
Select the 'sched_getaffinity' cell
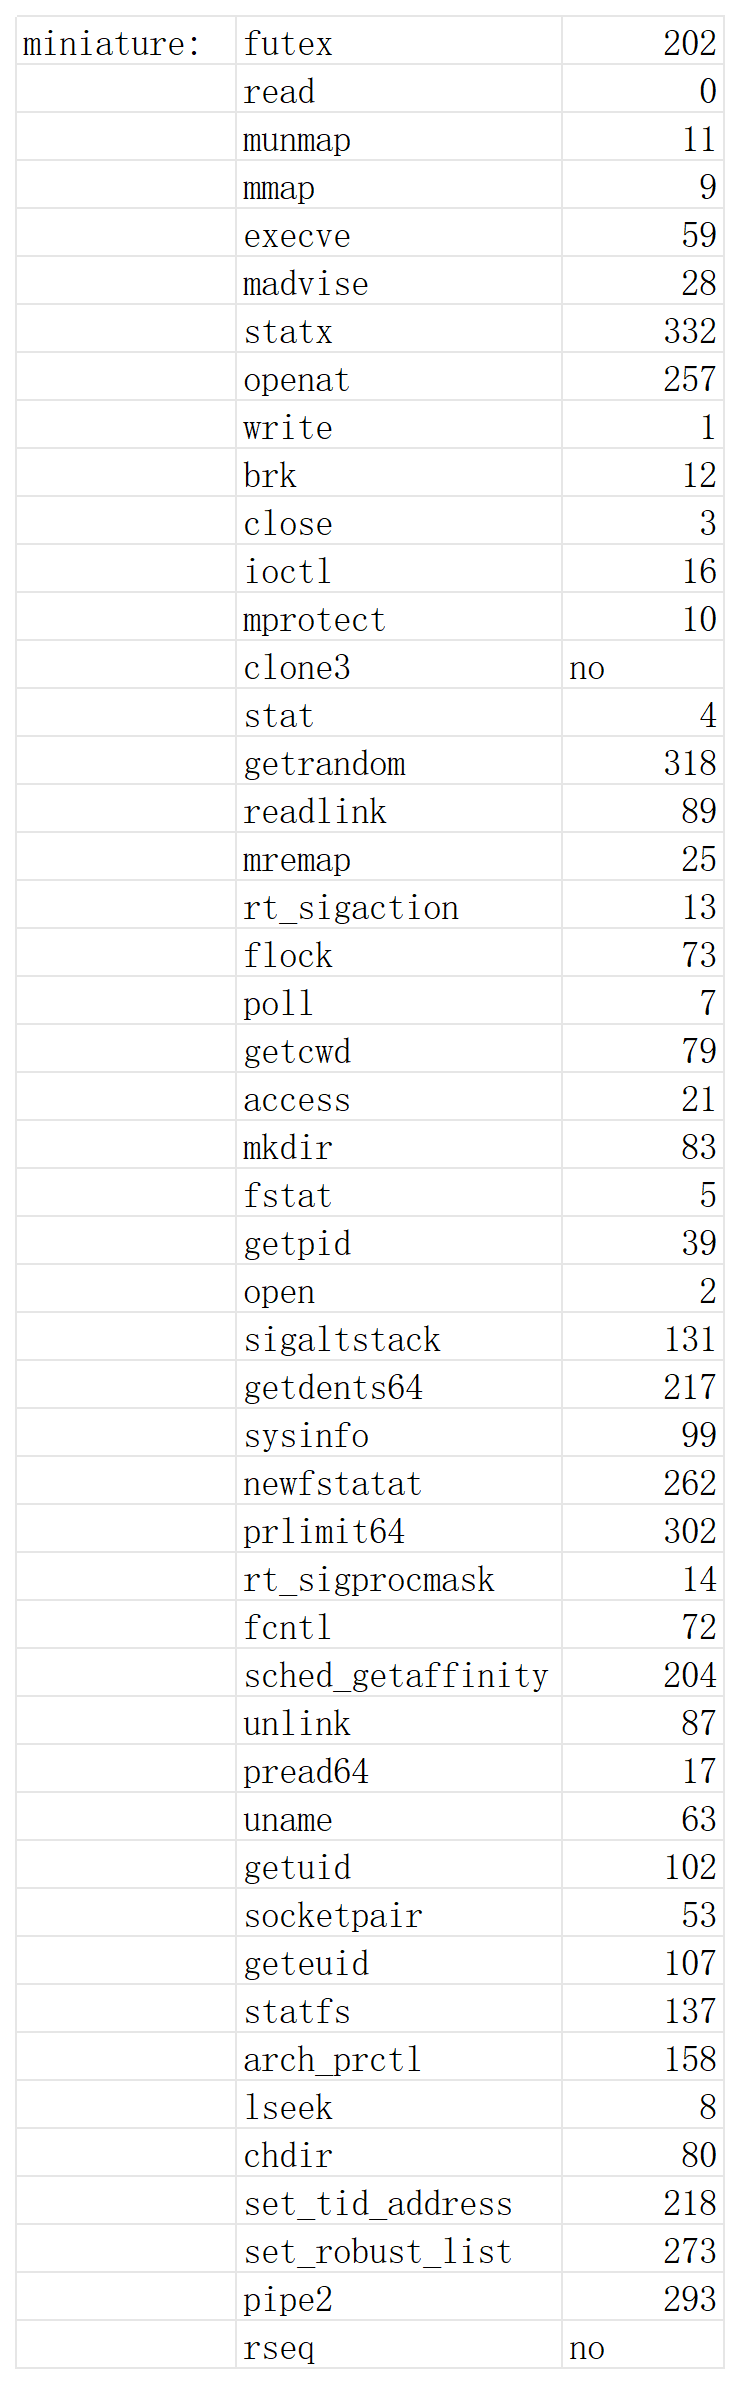click(396, 1676)
